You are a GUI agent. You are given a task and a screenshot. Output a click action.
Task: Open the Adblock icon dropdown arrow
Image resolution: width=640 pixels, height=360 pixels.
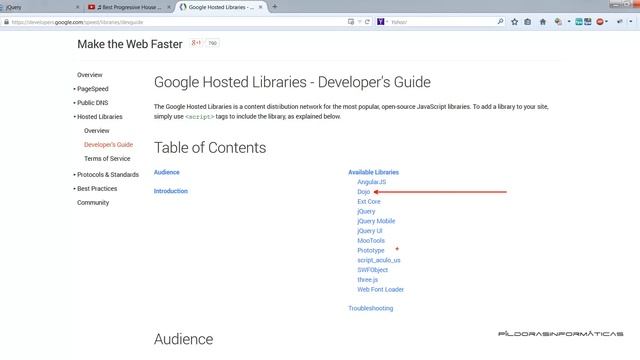click(607, 22)
